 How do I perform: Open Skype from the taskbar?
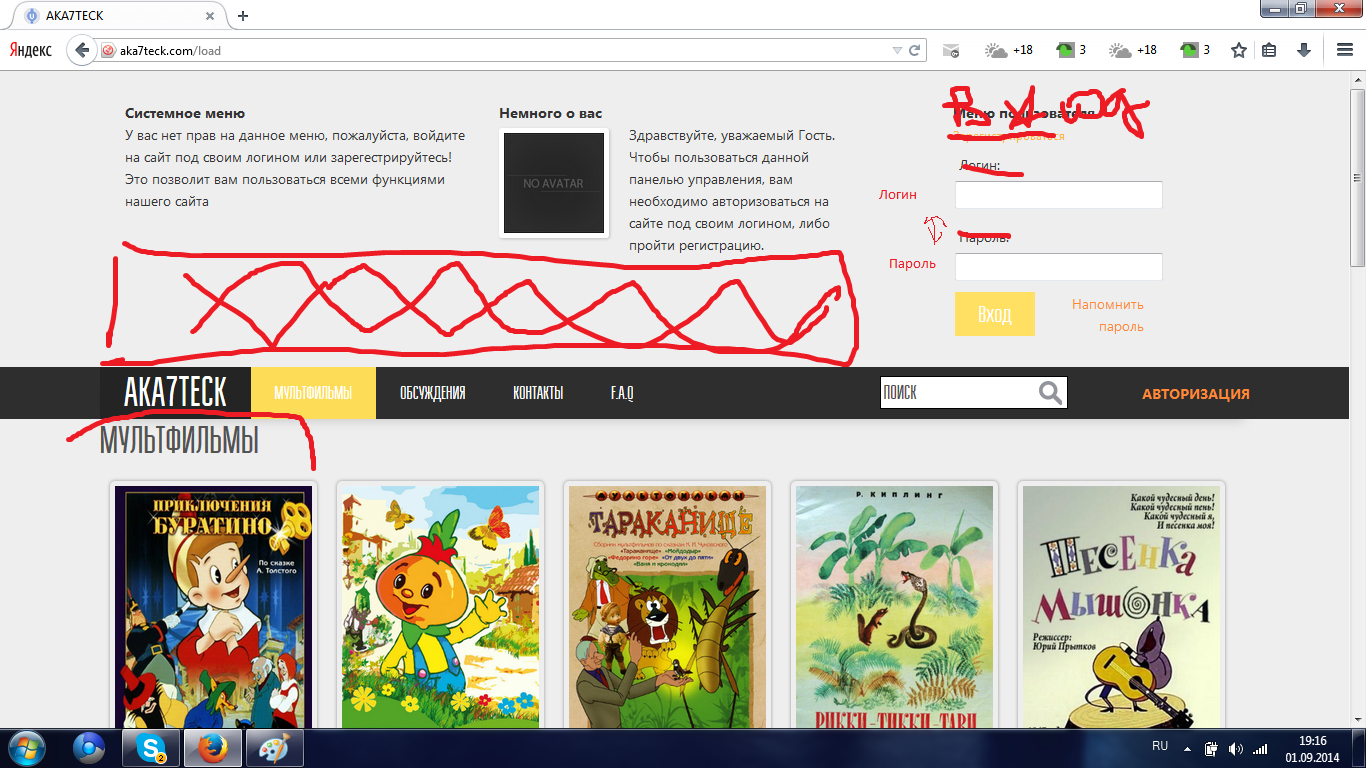click(x=151, y=747)
